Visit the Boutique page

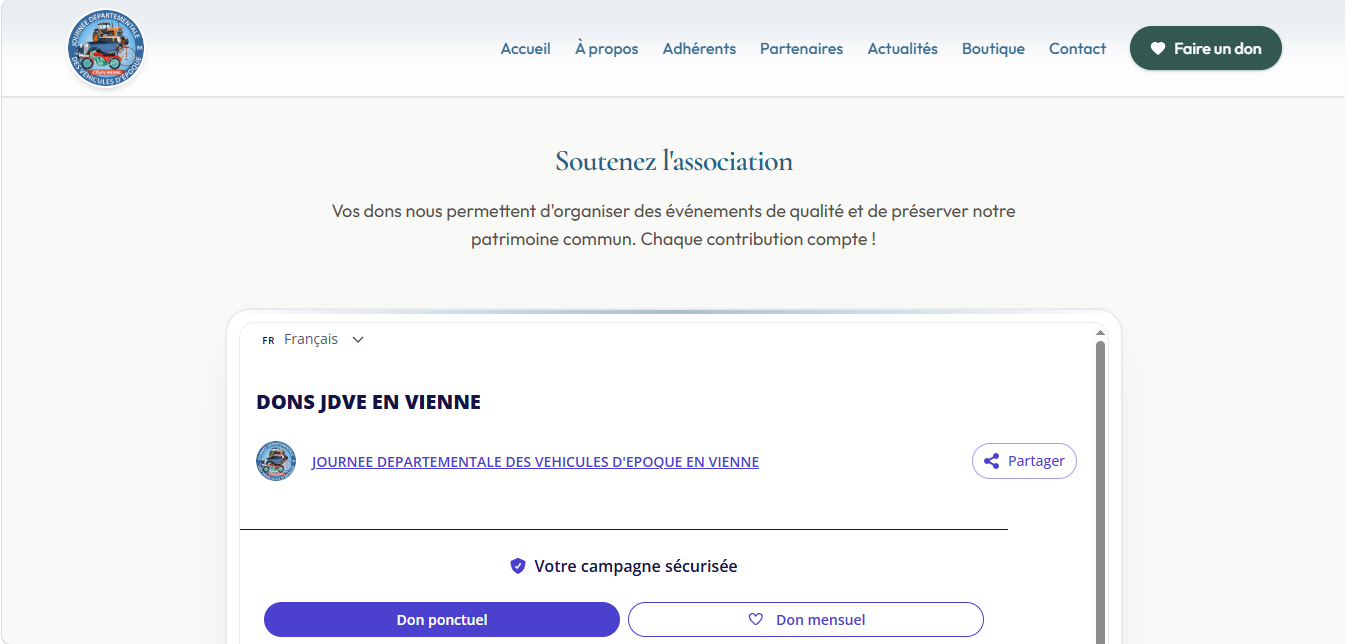coord(993,49)
